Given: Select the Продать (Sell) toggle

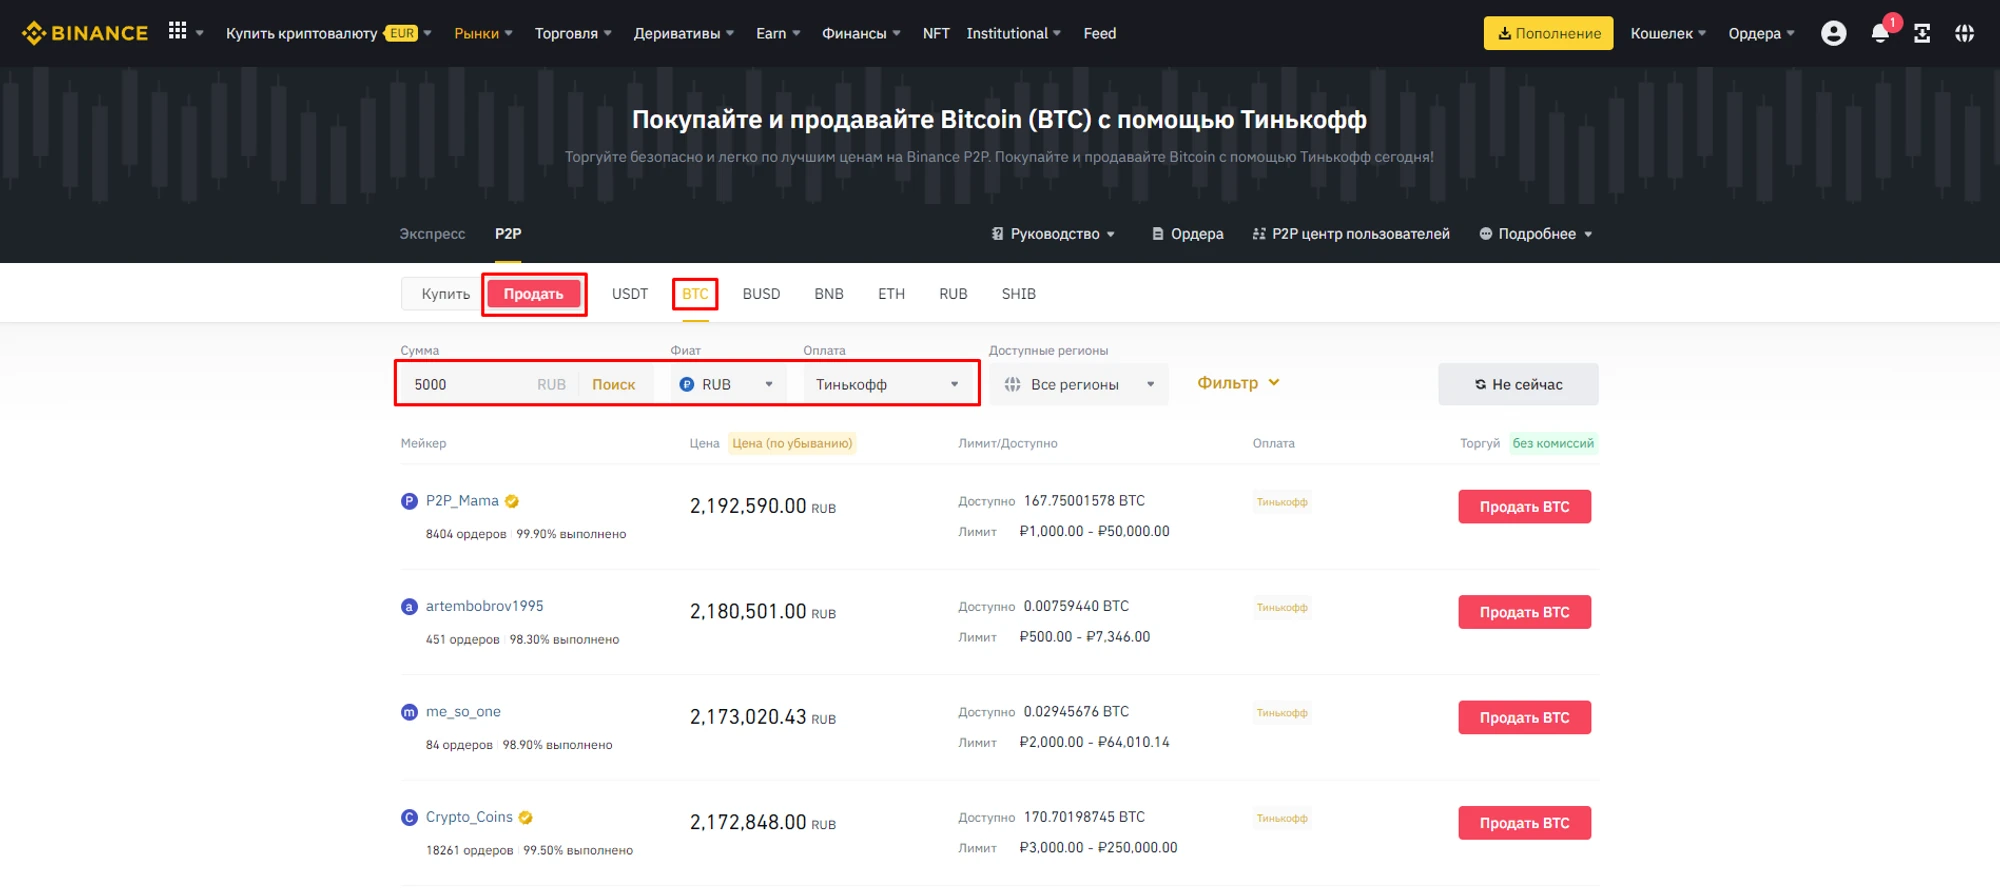Looking at the screenshot, I should (533, 294).
